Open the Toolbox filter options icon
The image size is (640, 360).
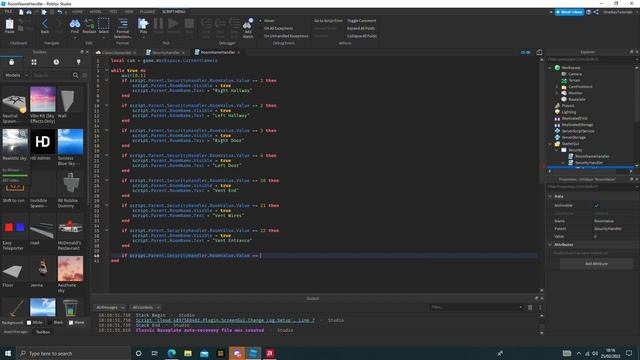pos(85,75)
